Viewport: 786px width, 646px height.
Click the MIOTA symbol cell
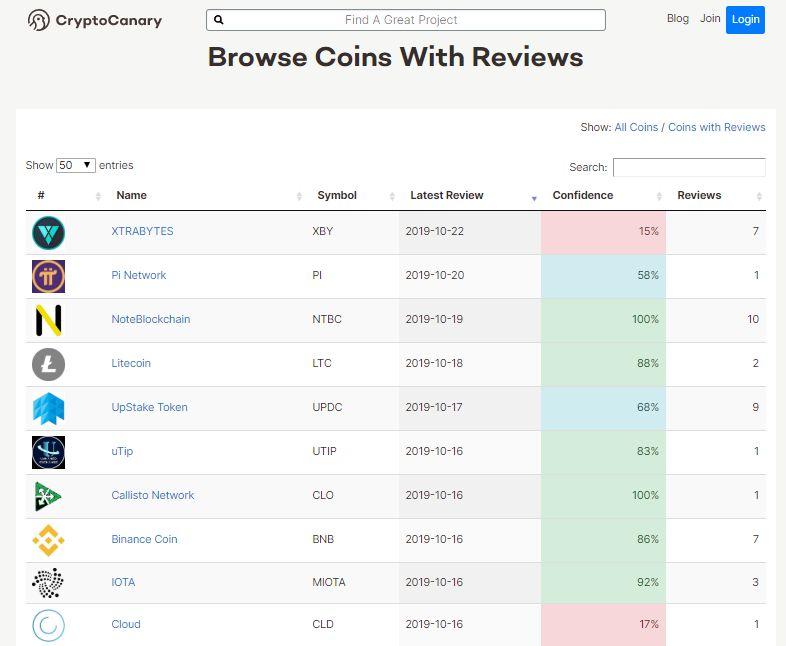pos(329,582)
